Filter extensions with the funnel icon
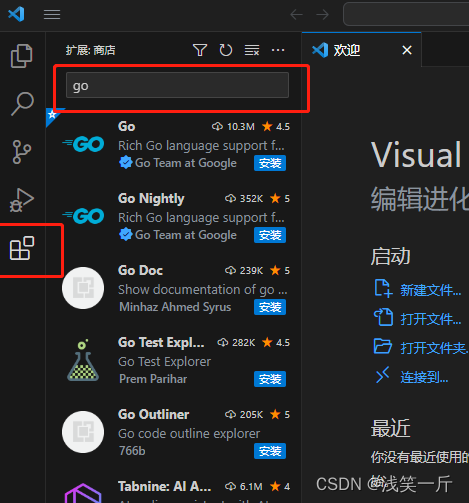 pyautogui.click(x=200, y=50)
